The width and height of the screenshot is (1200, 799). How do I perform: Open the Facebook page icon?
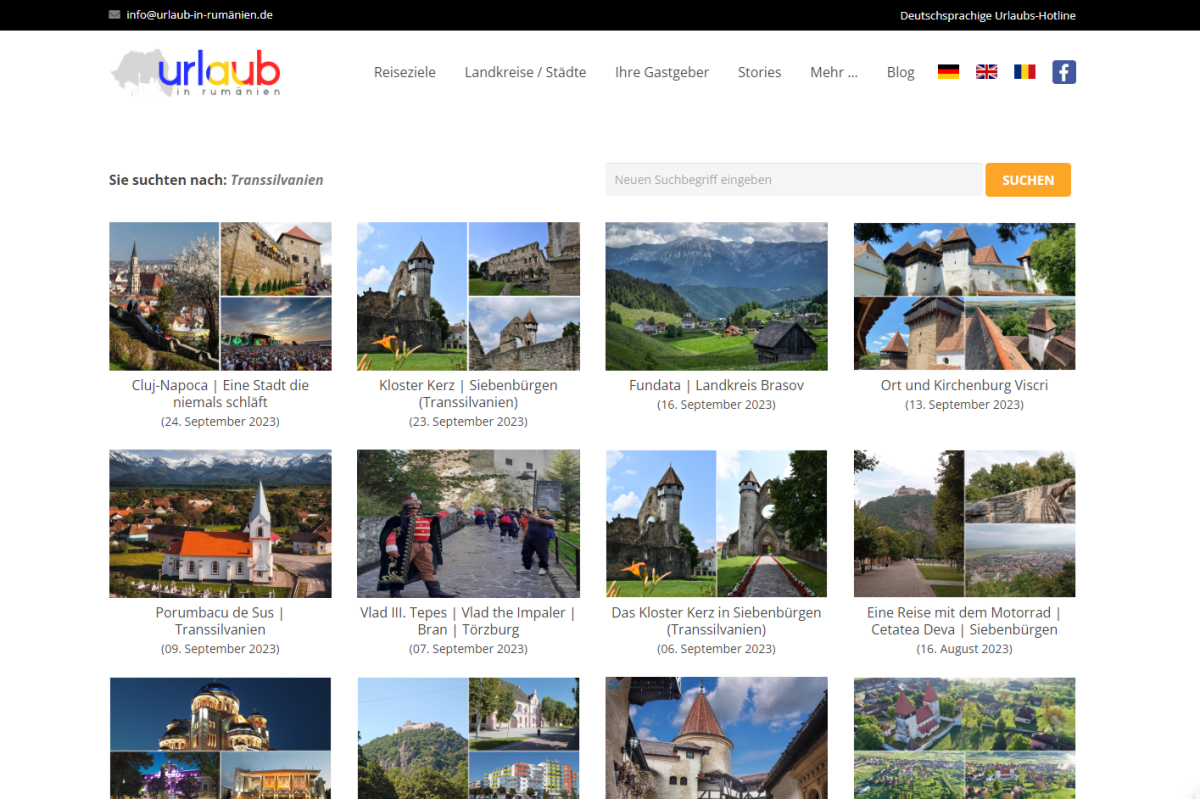[x=1064, y=72]
